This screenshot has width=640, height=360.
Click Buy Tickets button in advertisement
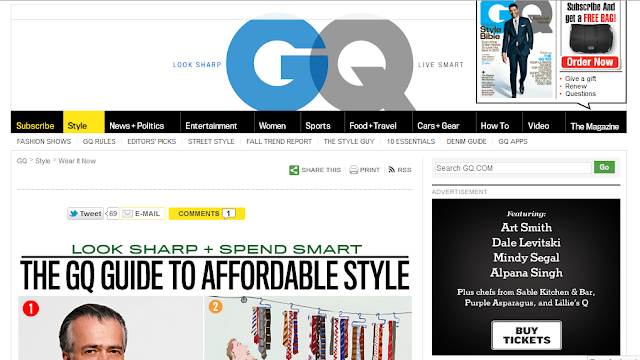[x=526, y=335]
